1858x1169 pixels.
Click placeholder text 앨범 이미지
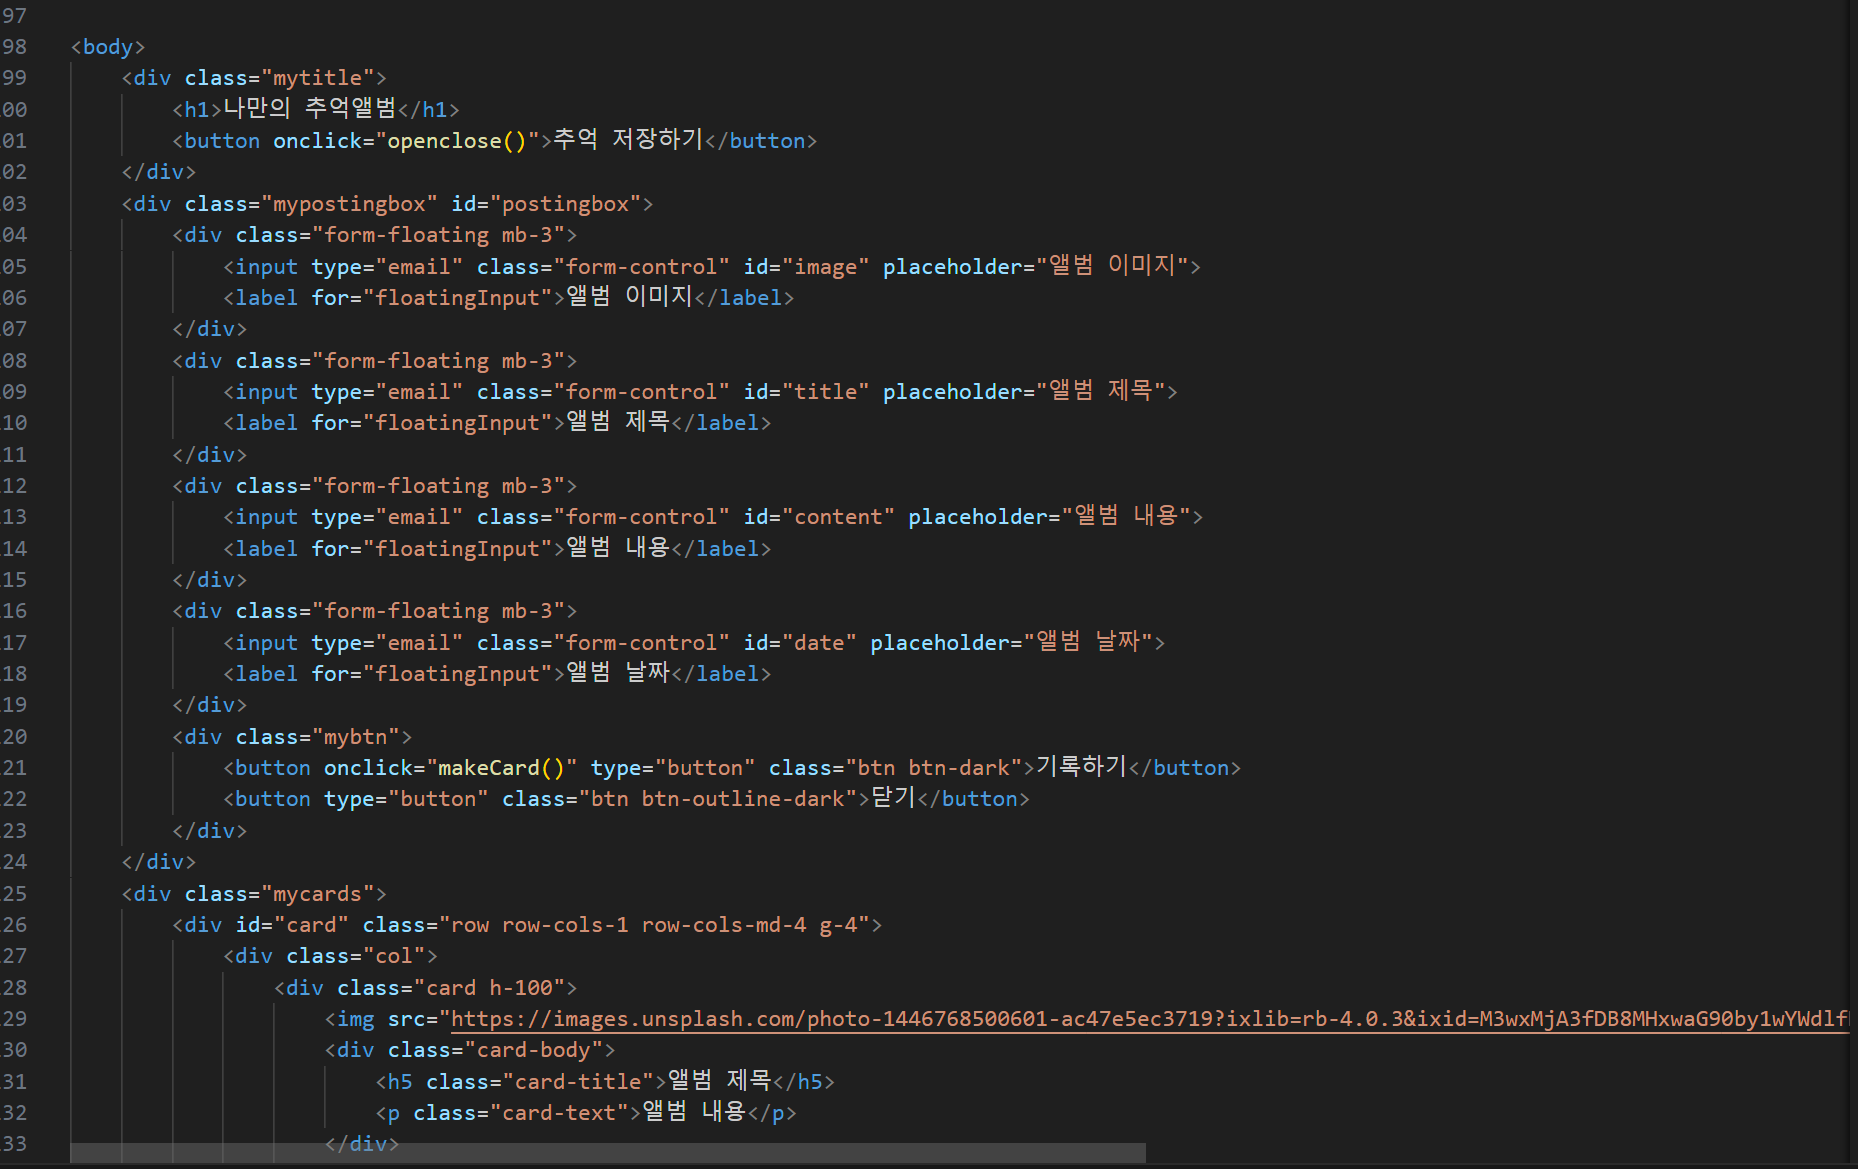[1112, 266]
